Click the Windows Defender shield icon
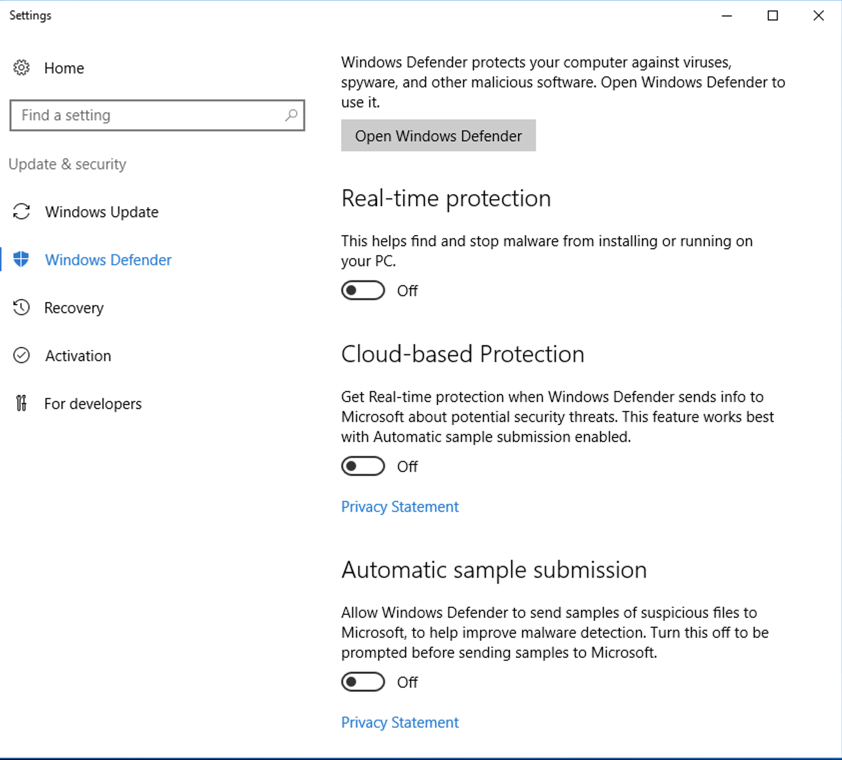This screenshot has width=842, height=760. point(21,260)
